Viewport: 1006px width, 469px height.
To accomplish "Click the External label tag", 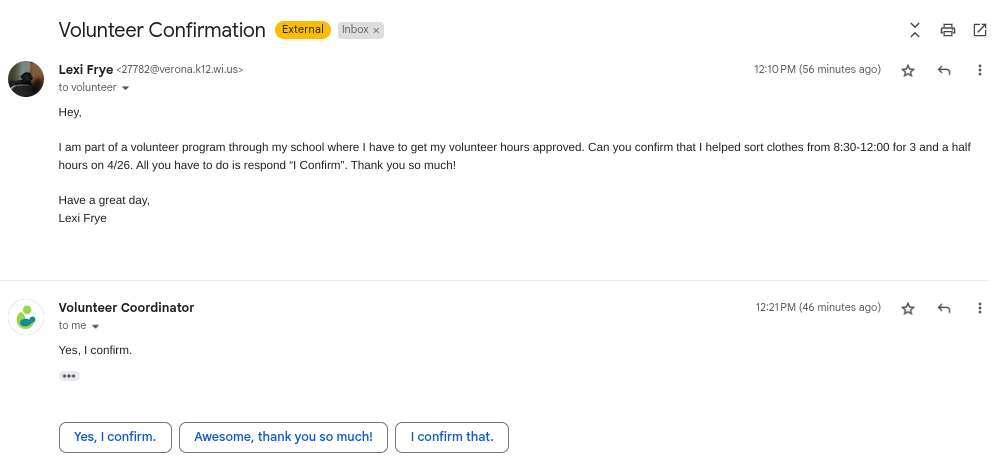I will pos(302,30).
